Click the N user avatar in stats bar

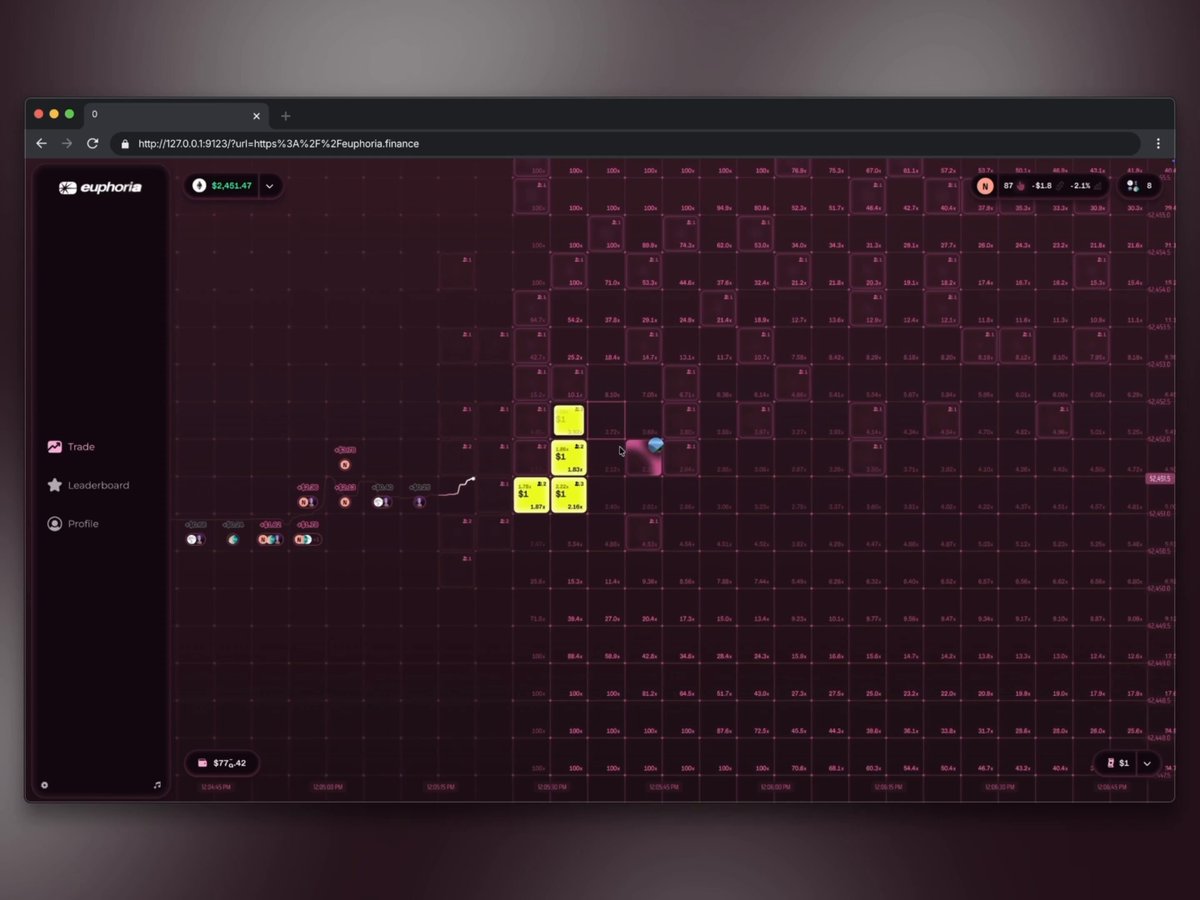click(986, 186)
